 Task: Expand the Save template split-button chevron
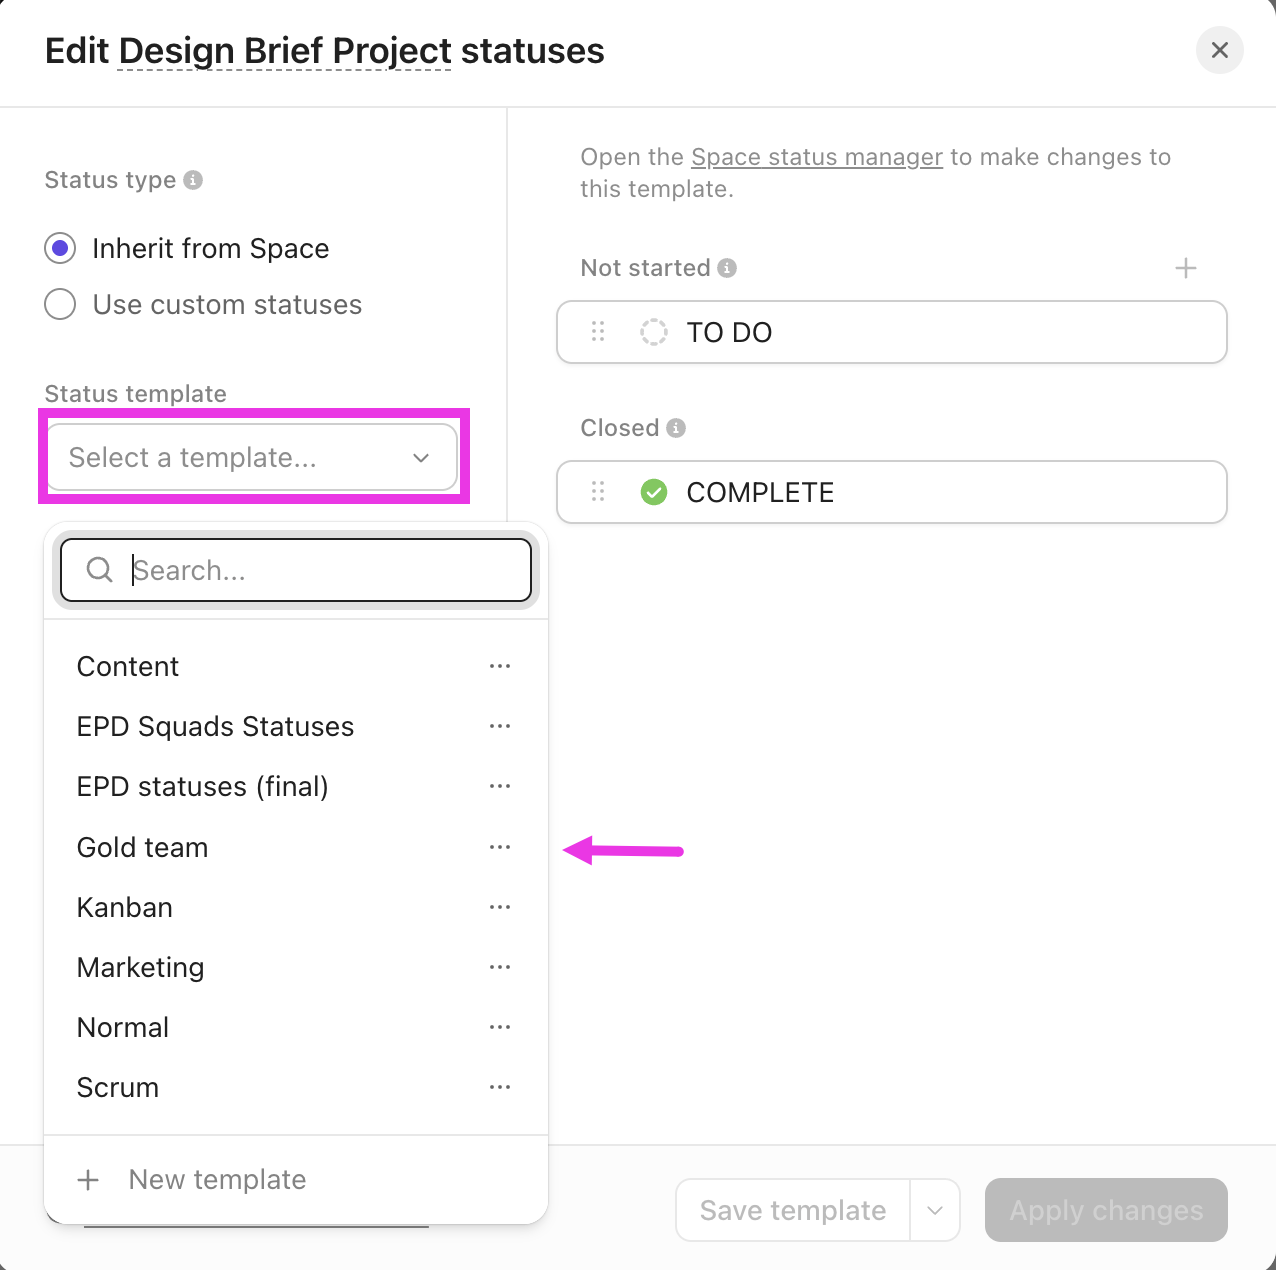coord(935,1210)
